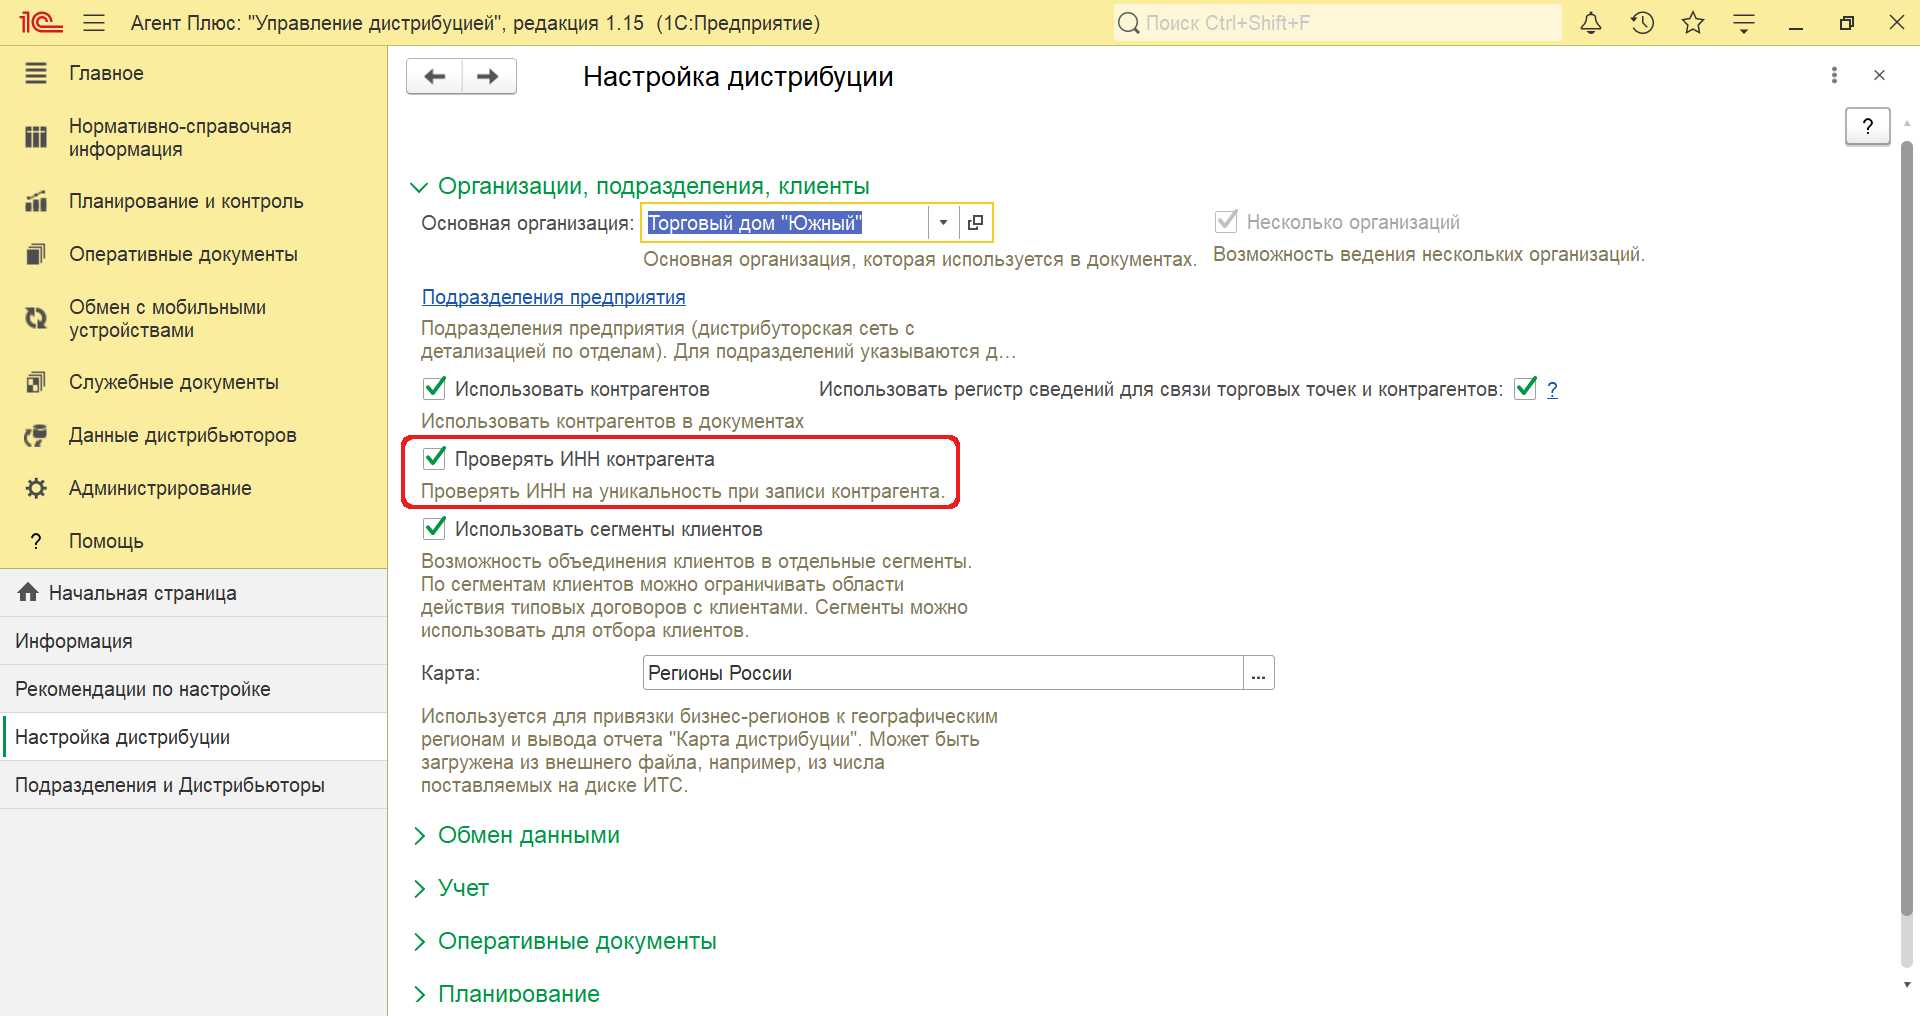The width and height of the screenshot is (1920, 1016).
Task: Toggle Использовать сегменты клиентов checkbox
Action: (x=434, y=528)
